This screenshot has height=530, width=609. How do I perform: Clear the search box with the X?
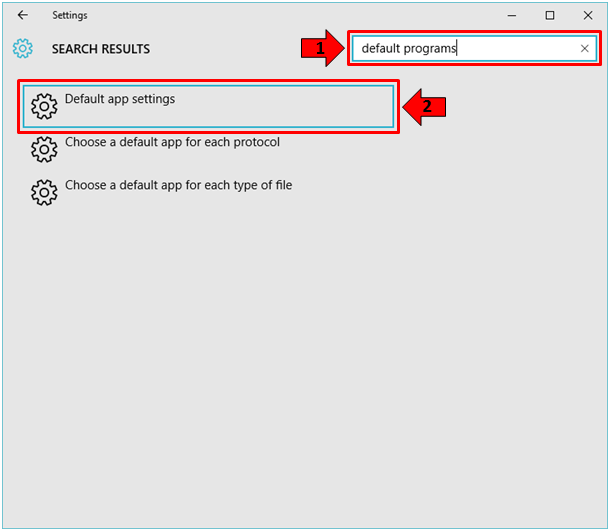[x=584, y=49]
